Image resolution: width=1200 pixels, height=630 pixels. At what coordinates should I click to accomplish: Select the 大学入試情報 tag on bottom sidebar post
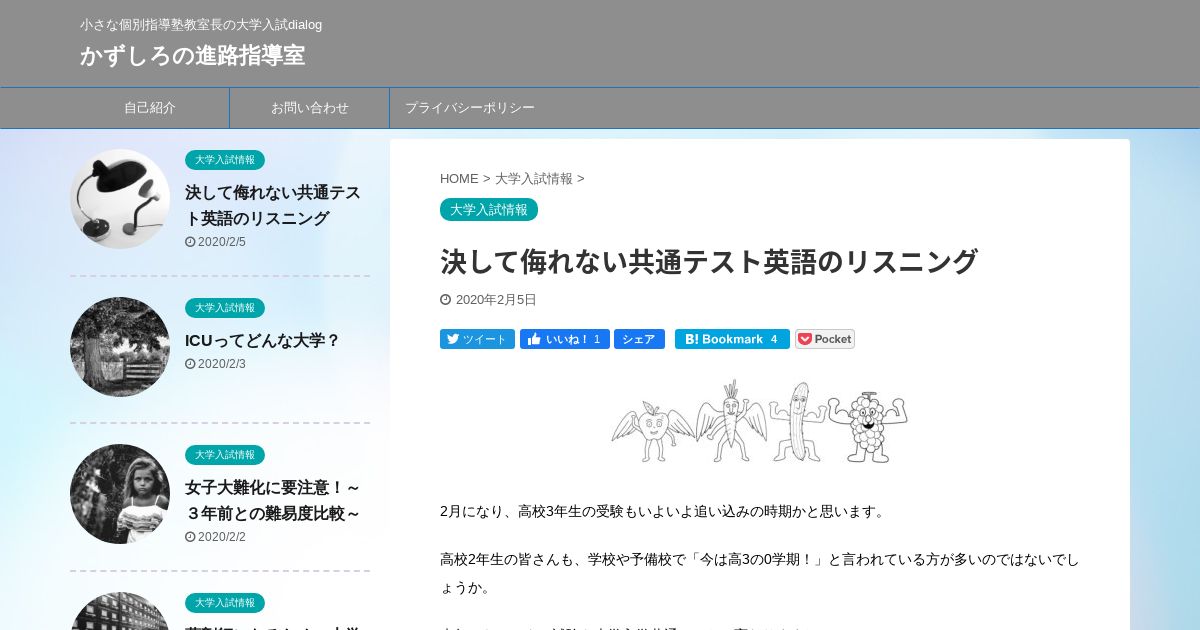click(x=225, y=603)
